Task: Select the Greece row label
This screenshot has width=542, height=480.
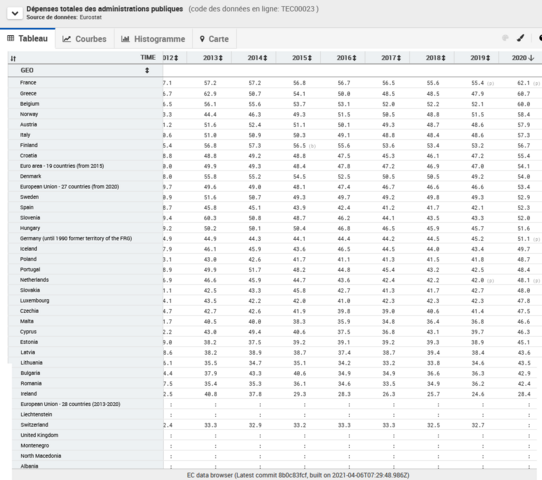Action: pyautogui.click(x=28, y=93)
